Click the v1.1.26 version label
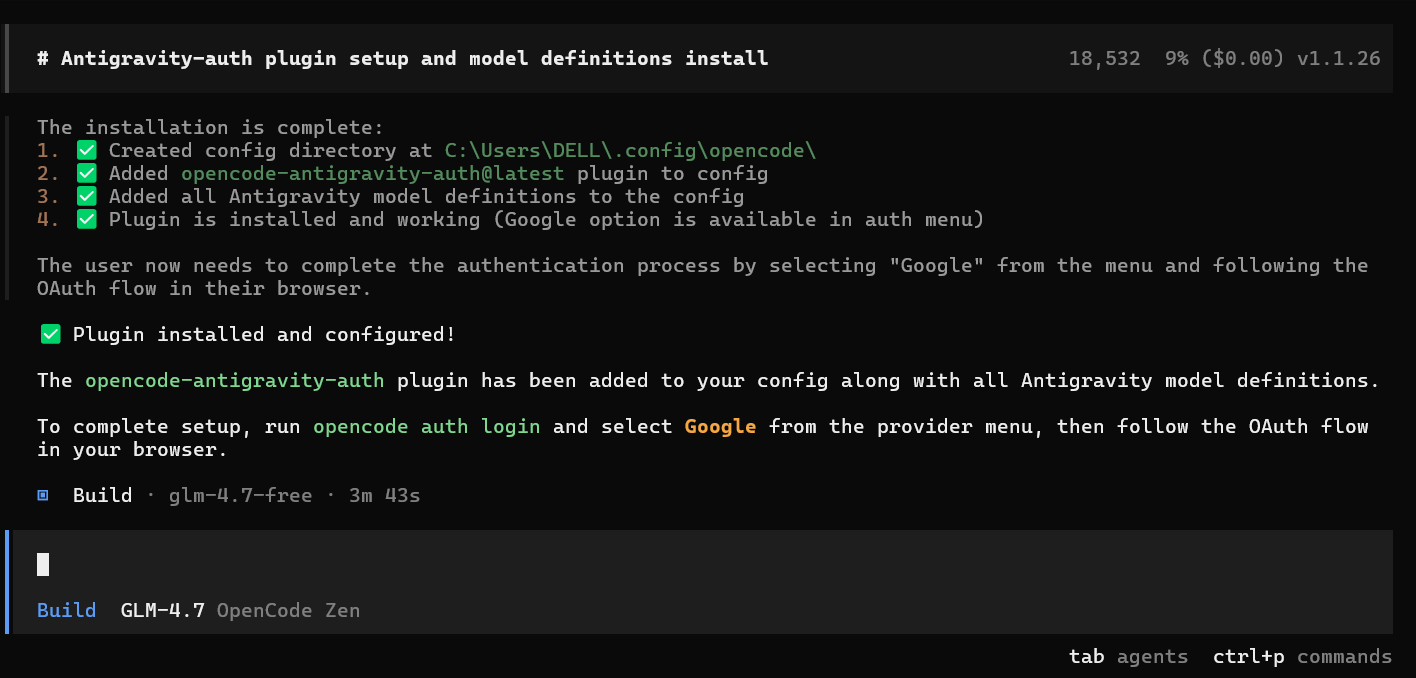Image resolution: width=1416 pixels, height=678 pixels. click(1339, 58)
